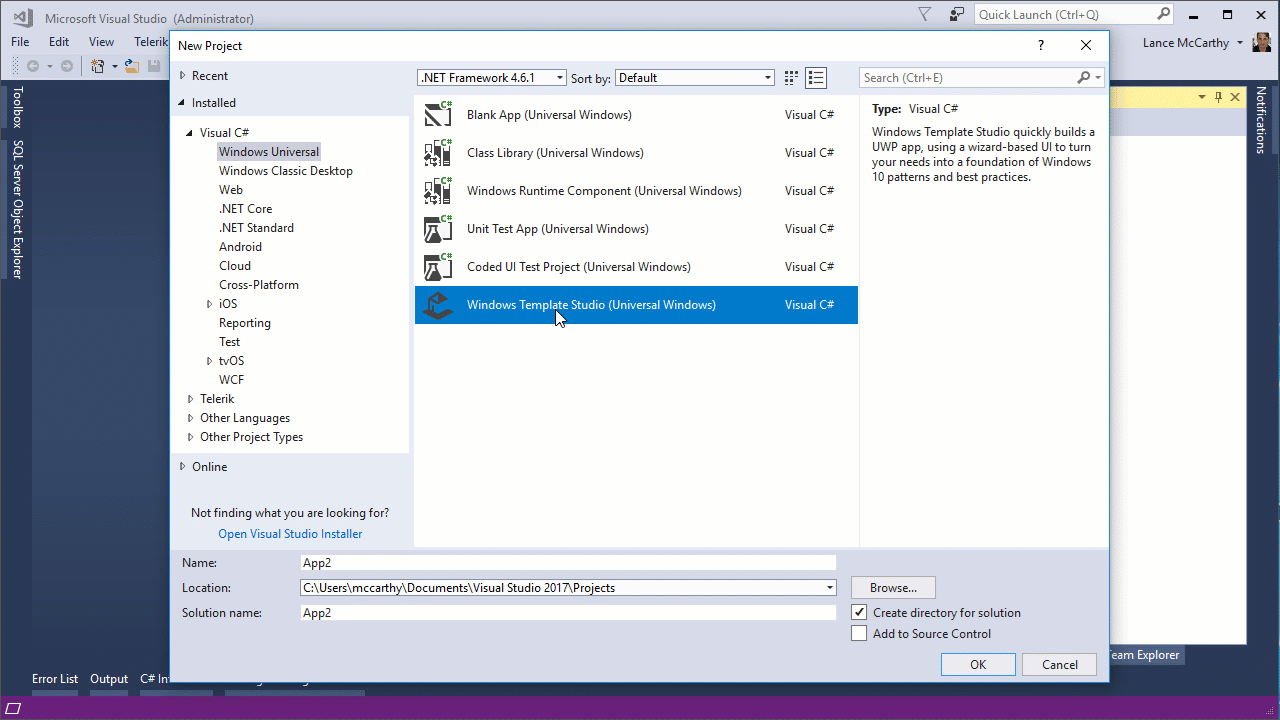Screen dimensions: 1280x720
Task: Open the File menu
Action: coord(20,42)
